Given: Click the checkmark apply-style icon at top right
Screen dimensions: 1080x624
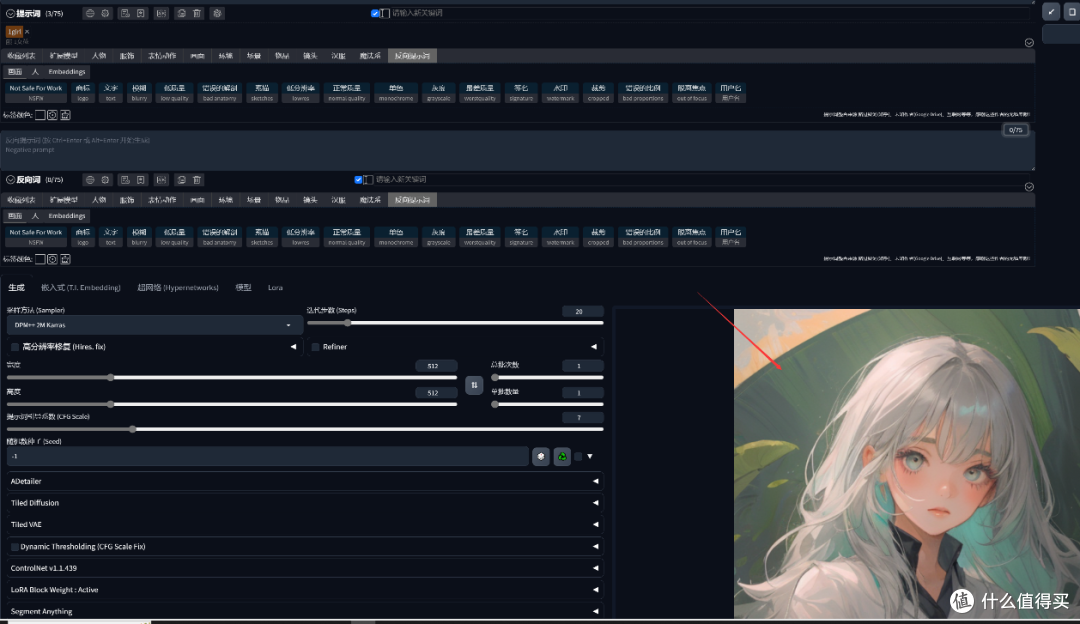Looking at the screenshot, I should (1051, 12).
